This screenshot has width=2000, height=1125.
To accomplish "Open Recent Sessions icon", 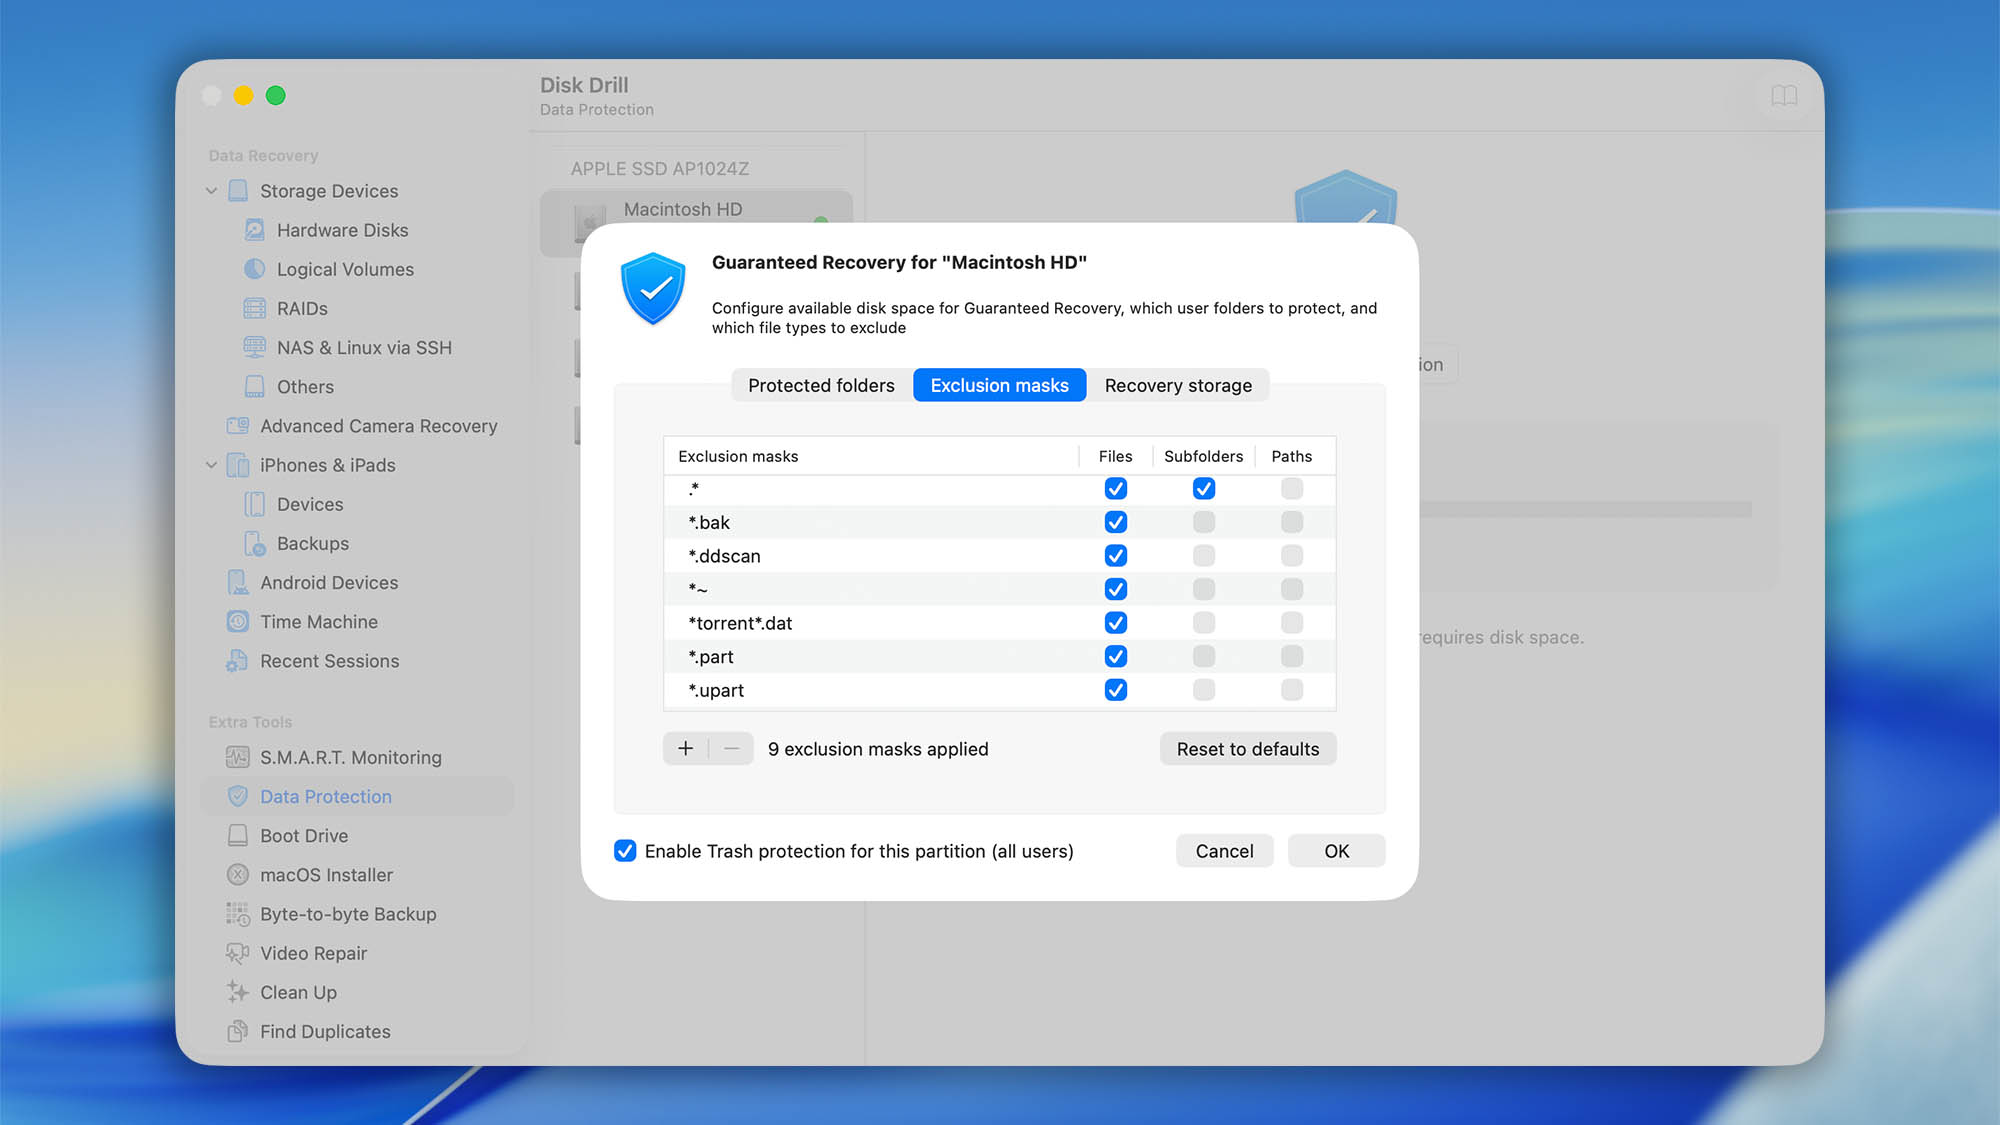I will pos(238,661).
